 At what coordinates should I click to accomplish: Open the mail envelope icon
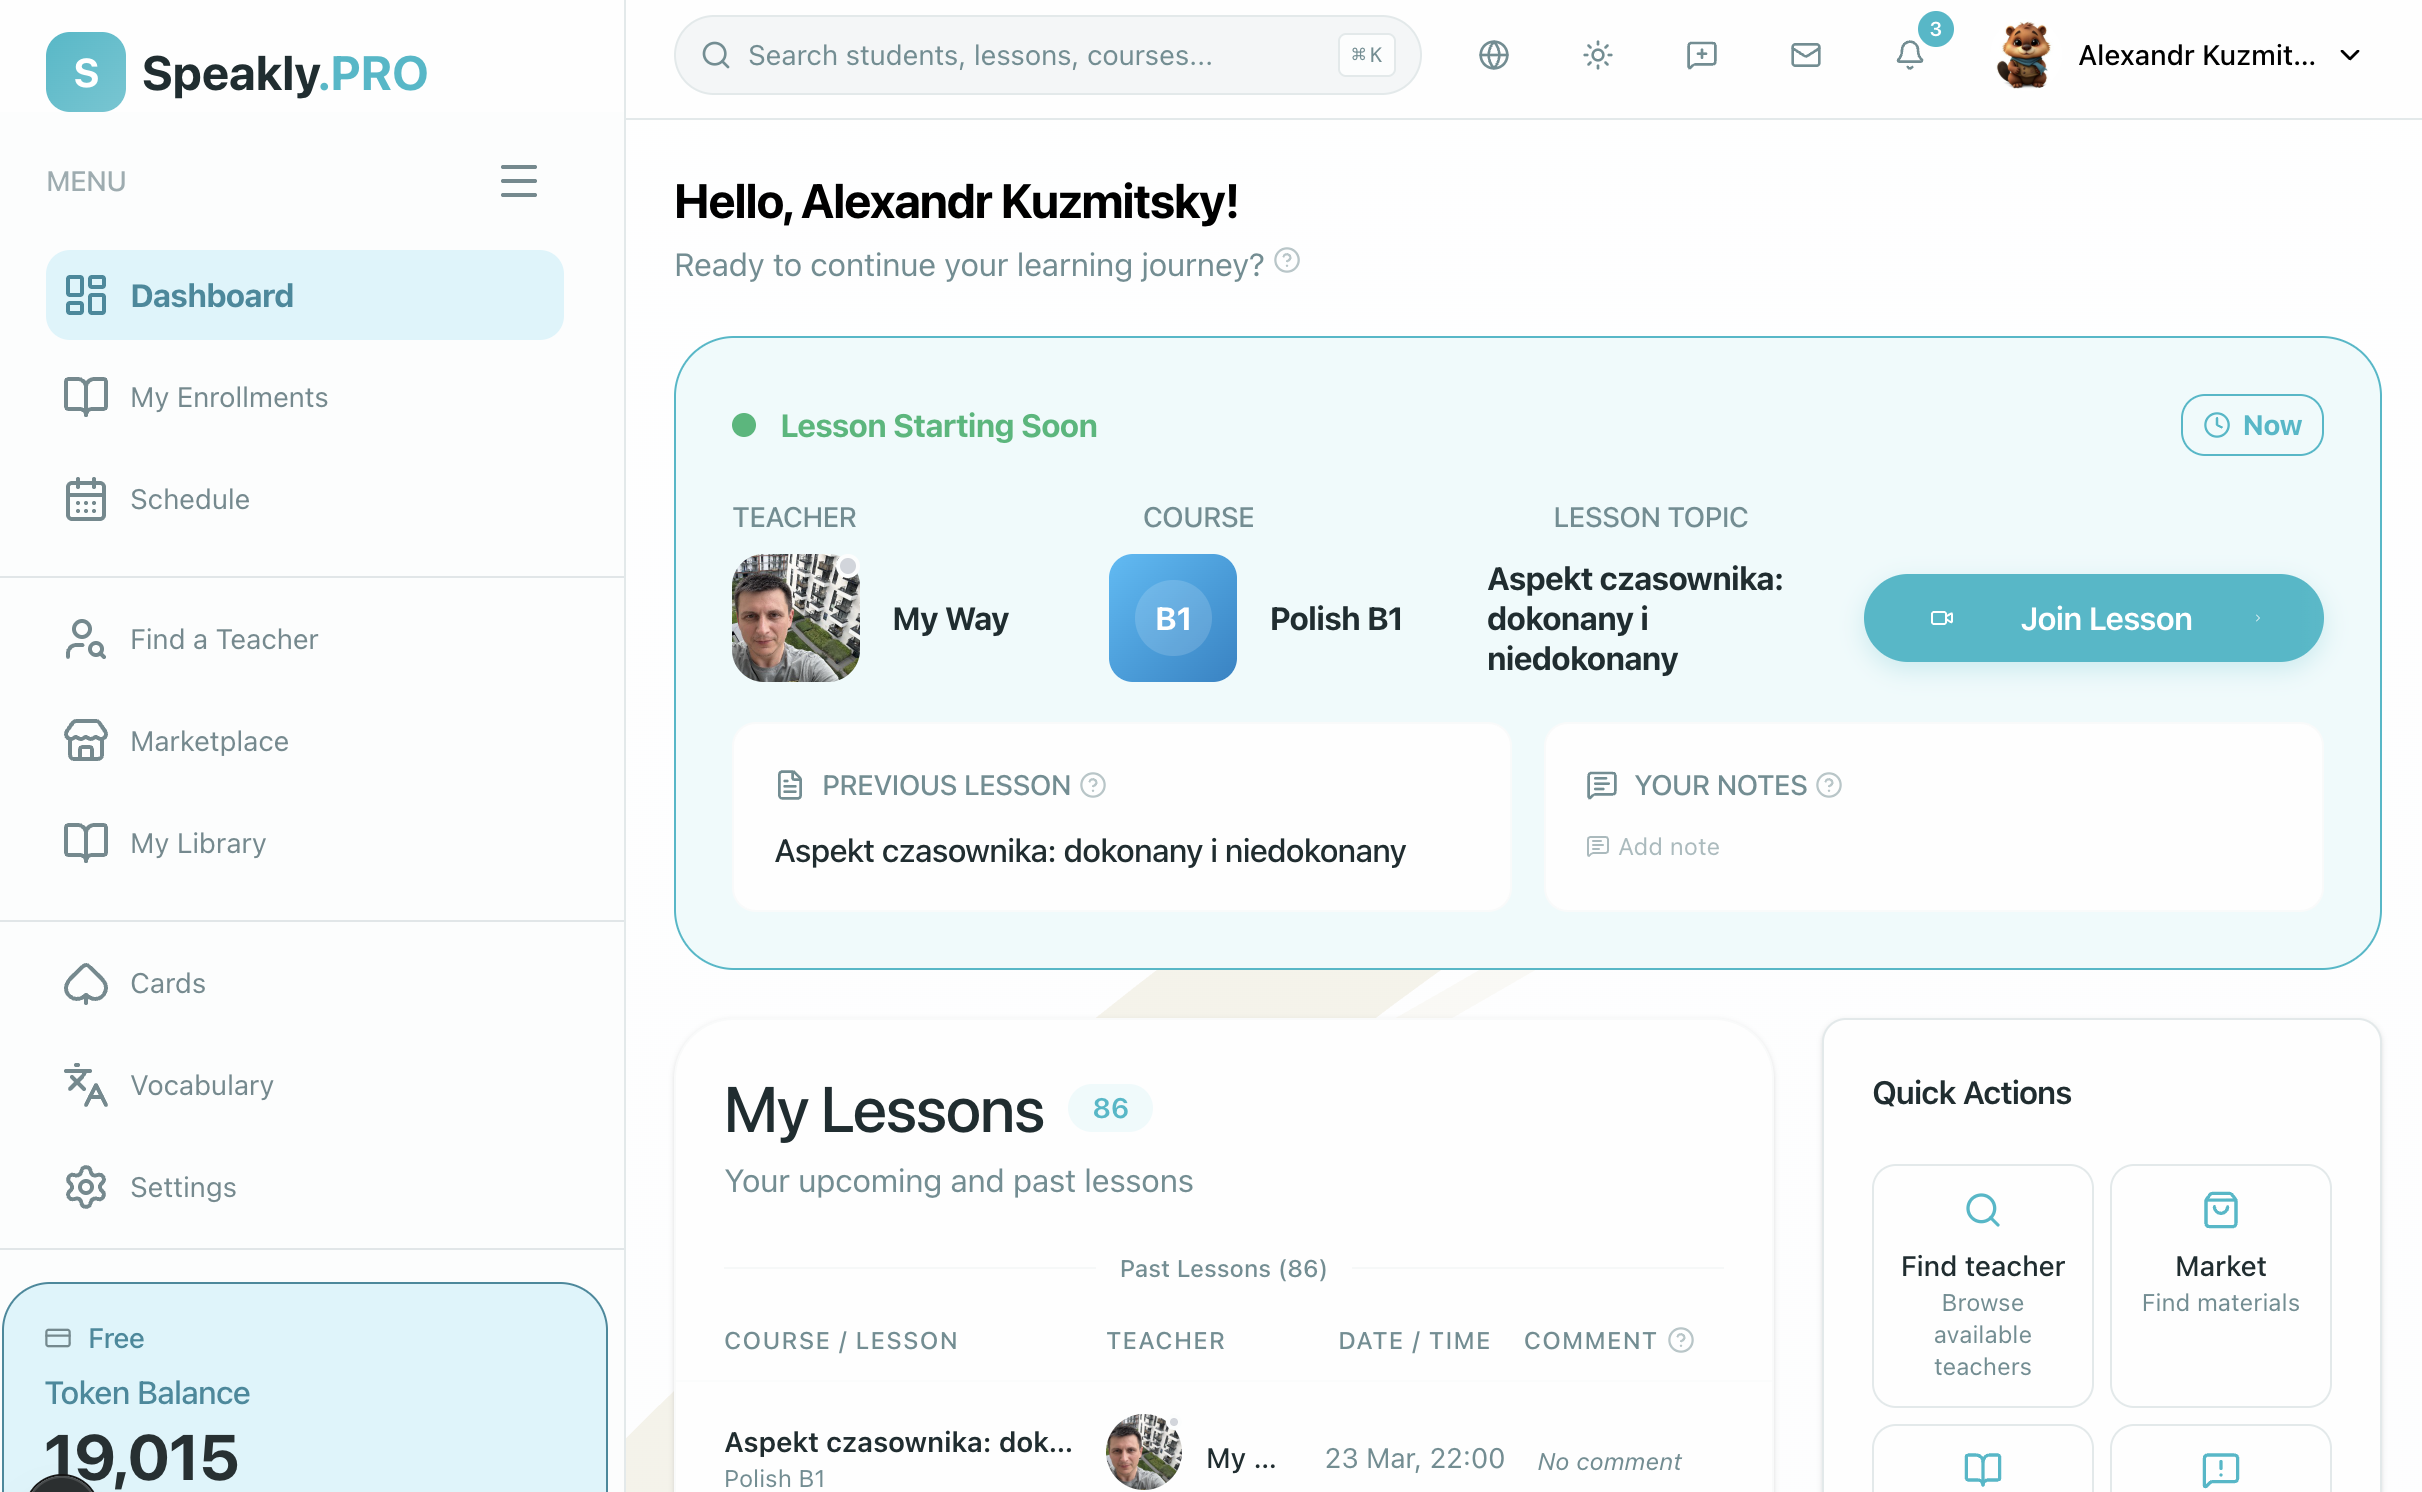(1805, 55)
